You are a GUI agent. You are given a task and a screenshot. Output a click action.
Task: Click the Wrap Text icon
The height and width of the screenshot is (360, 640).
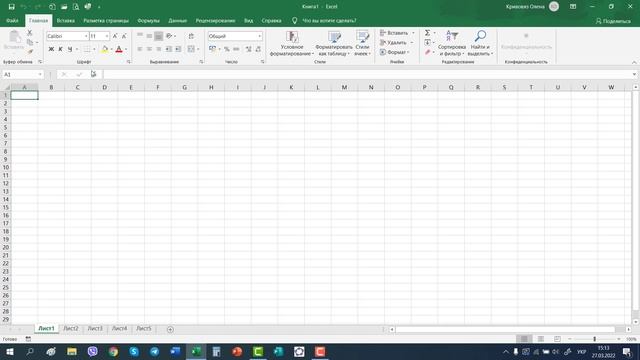191,36
